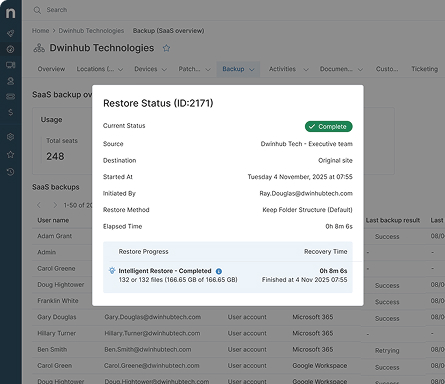
Task: Go to previous page of SaaS backups
Action: [x=39, y=205]
